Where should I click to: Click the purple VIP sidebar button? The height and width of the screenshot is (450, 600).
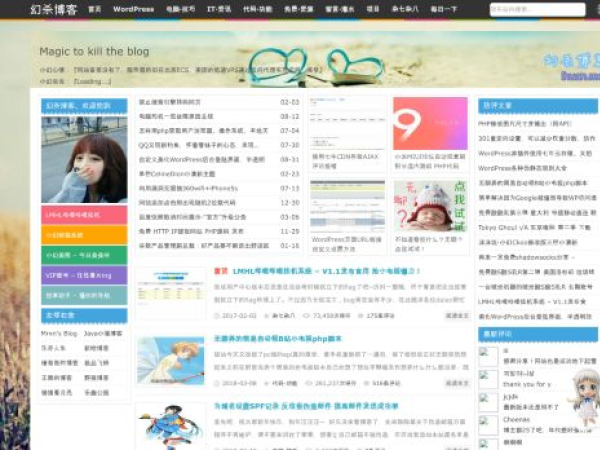tap(84, 274)
